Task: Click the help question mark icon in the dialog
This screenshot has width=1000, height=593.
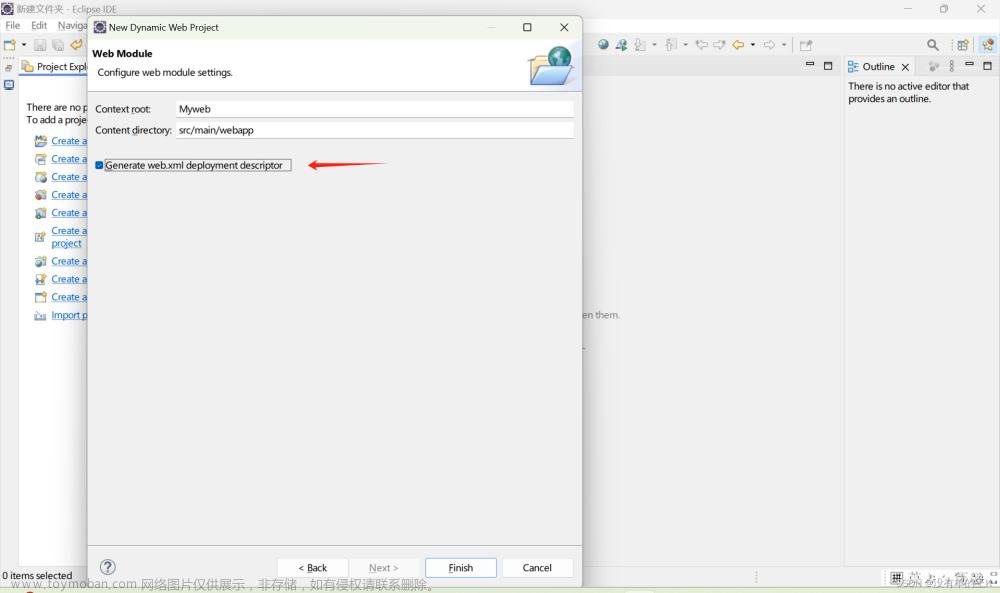Action: click(108, 567)
